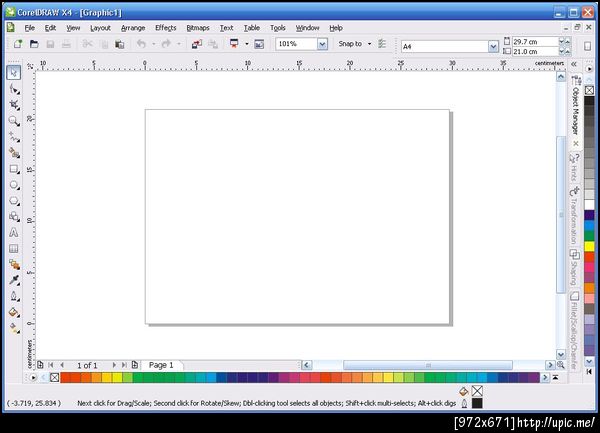The width and height of the screenshot is (600, 433).
Task: Click the Import icon
Action: click(197, 44)
